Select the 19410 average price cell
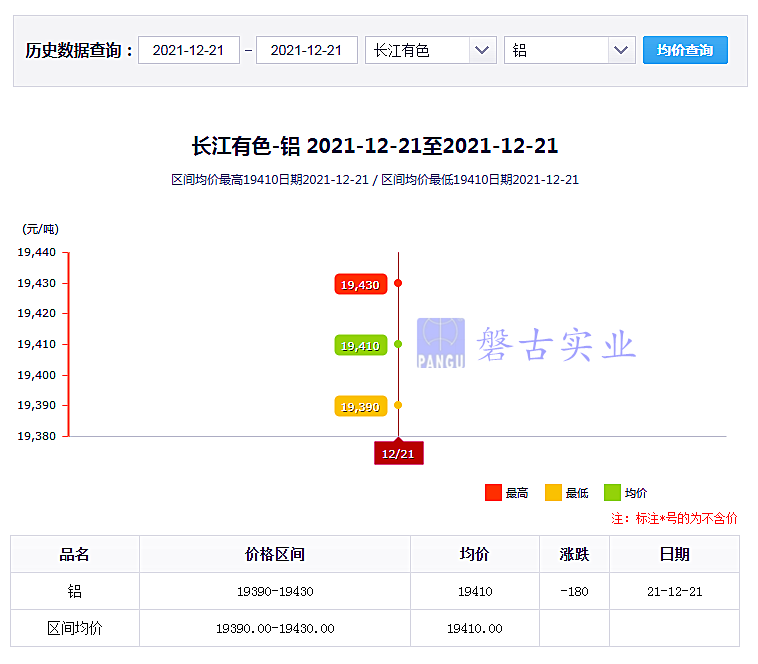The image size is (758, 664). pos(475,592)
